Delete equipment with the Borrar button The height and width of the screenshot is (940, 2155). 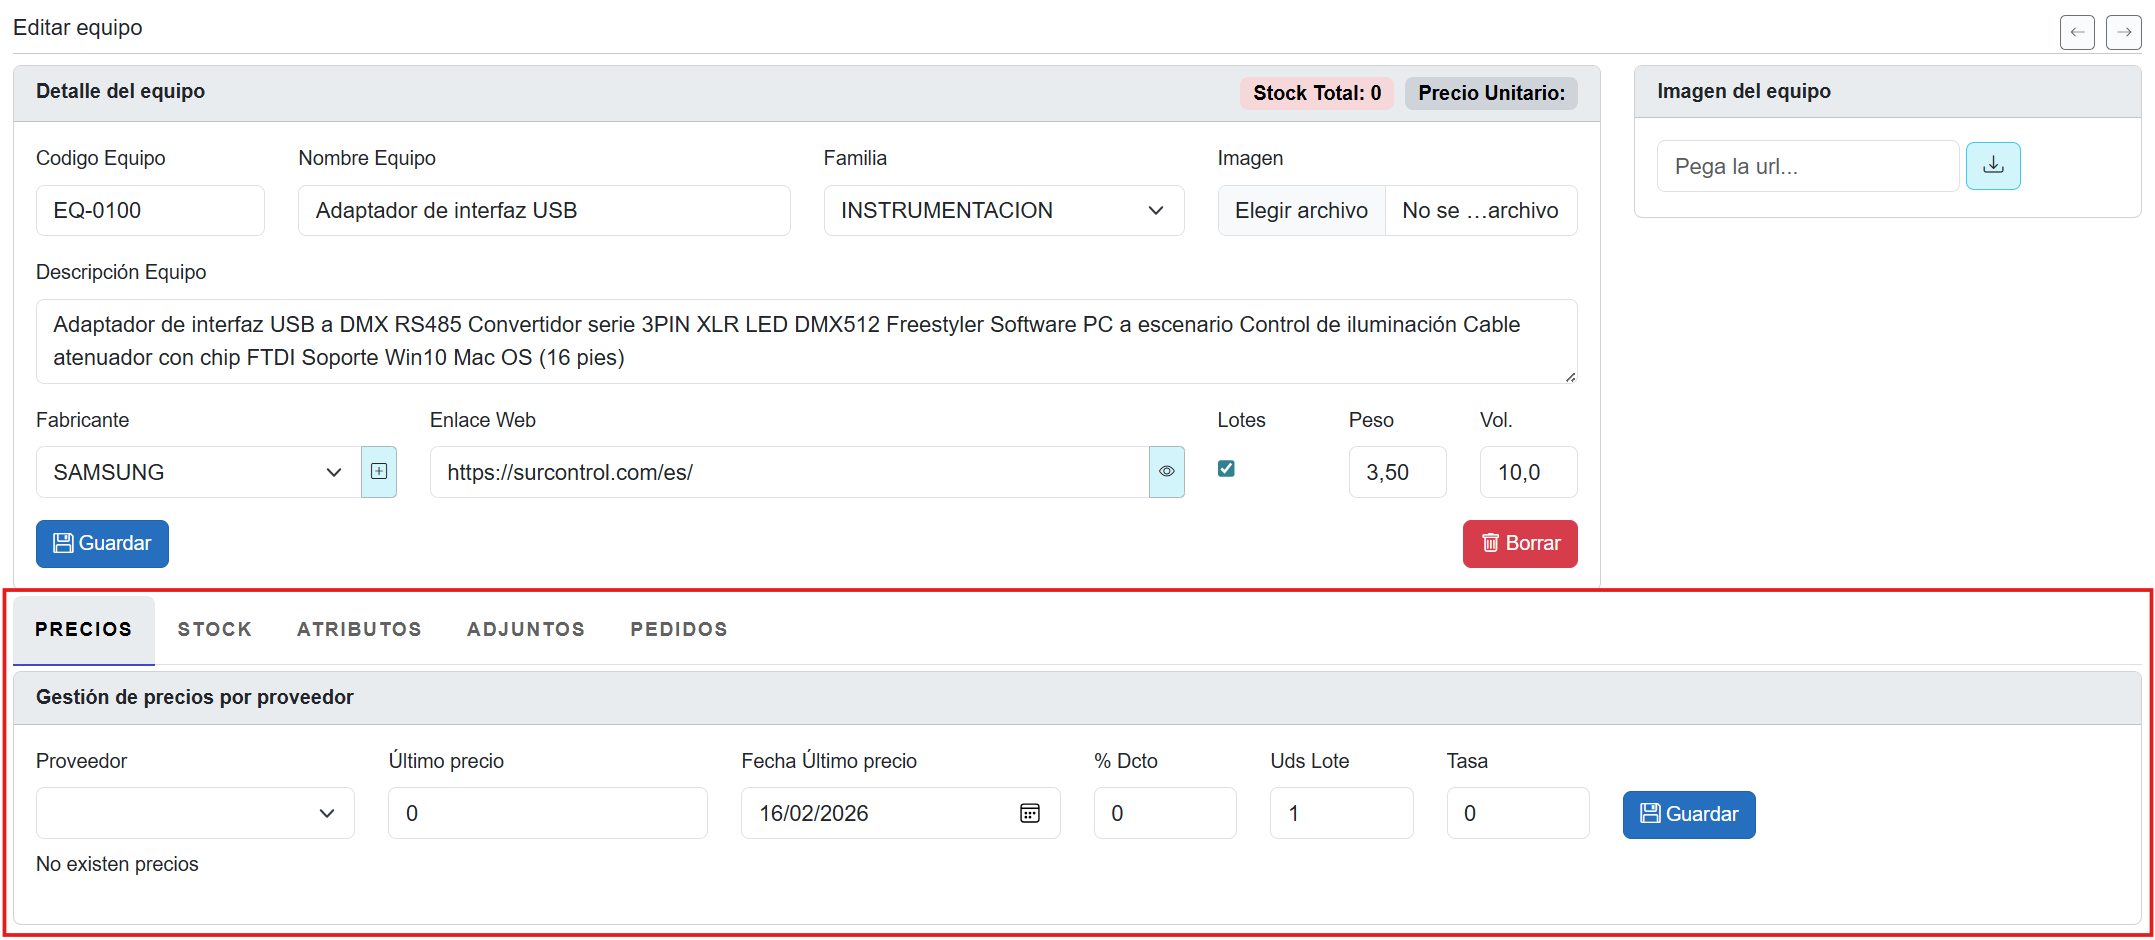tap(1519, 544)
